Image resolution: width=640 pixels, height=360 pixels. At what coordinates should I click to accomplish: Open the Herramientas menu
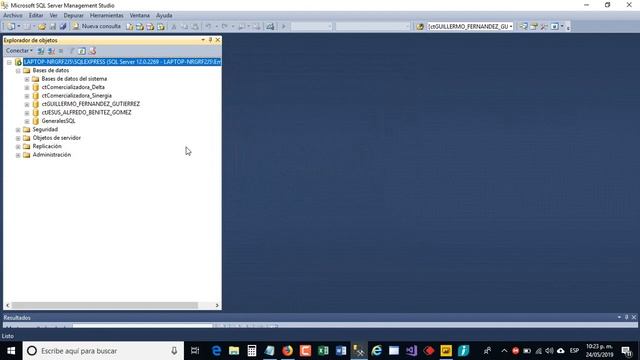point(107,15)
